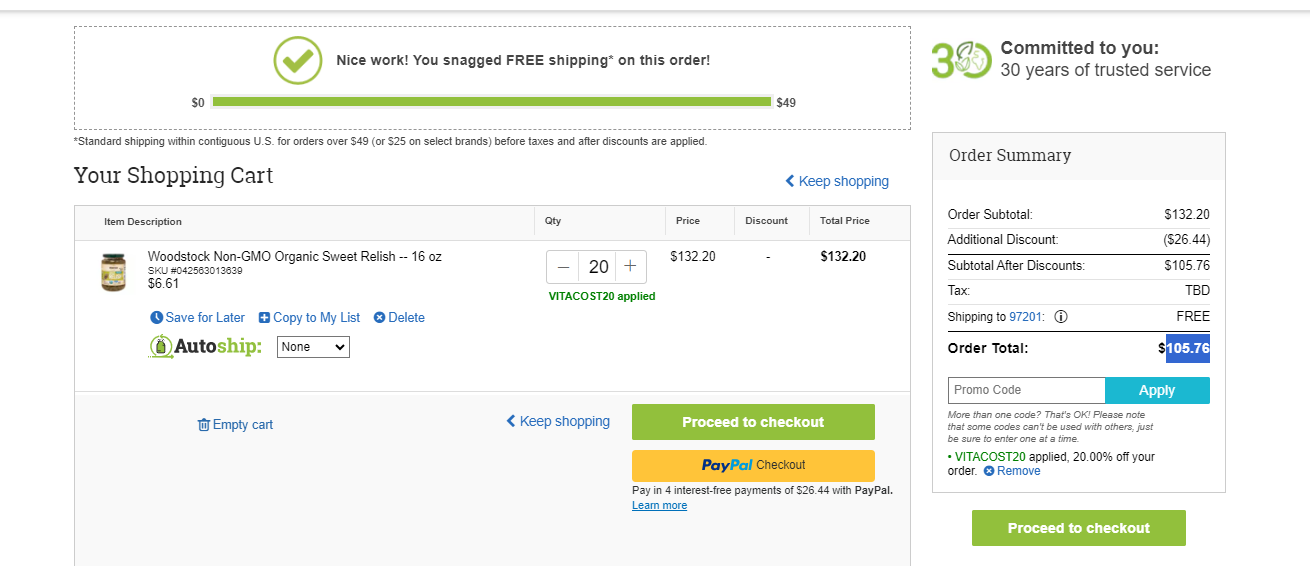The image size is (1310, 566).
Task: Click the PayPal Checkout button
Action: coord(753,465)
